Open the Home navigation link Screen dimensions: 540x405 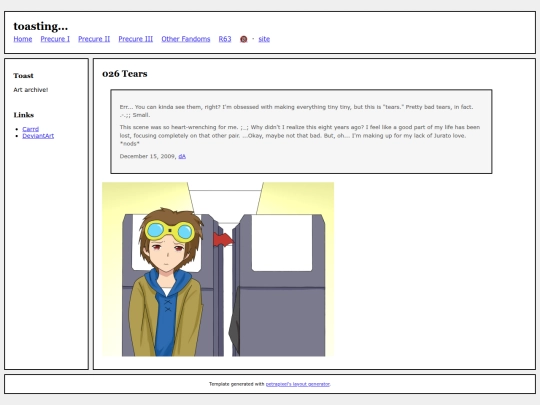pyautogui.click(x=23, y=39)
